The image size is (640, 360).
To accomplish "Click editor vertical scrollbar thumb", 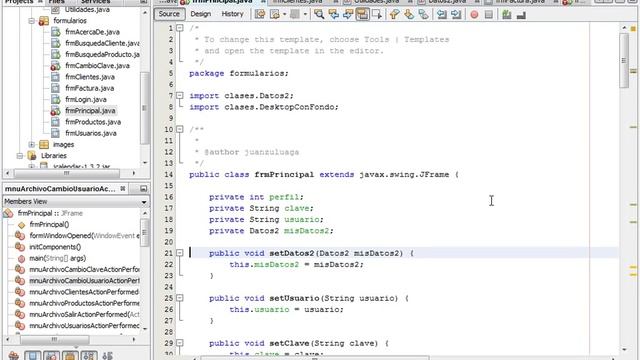I will (x=624, y=60).
